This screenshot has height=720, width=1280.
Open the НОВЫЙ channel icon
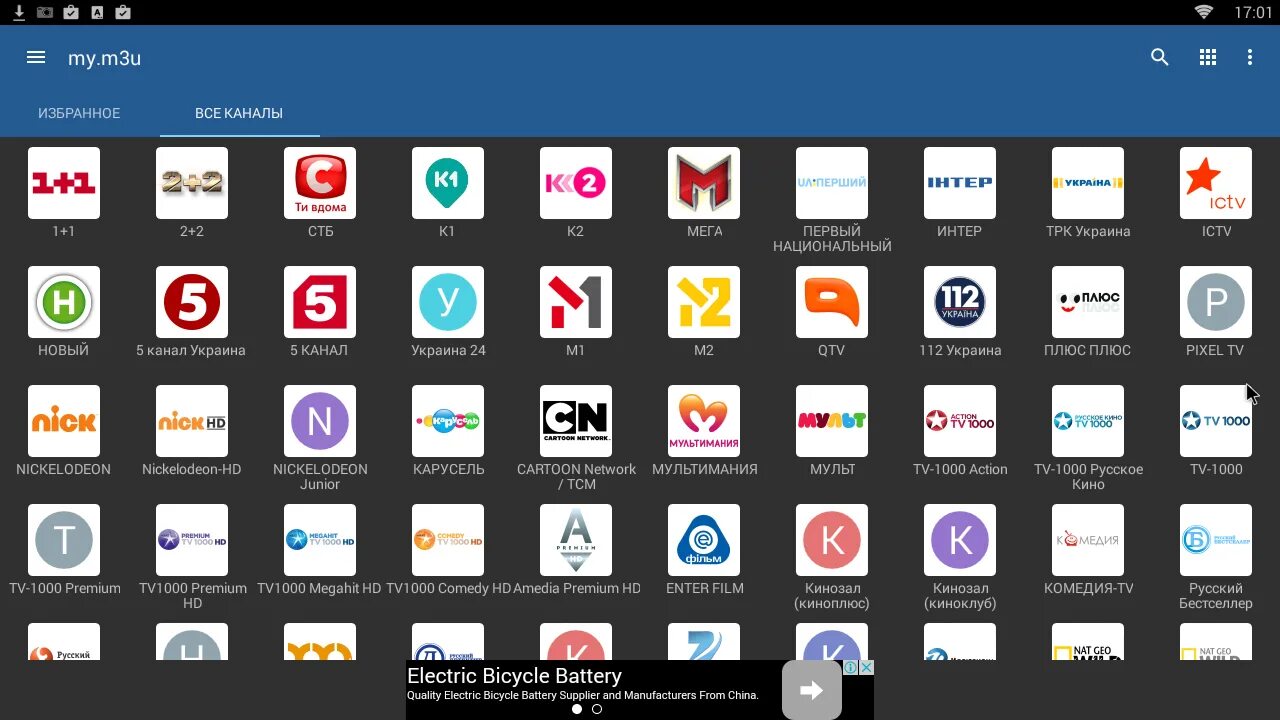pos(64,302)
